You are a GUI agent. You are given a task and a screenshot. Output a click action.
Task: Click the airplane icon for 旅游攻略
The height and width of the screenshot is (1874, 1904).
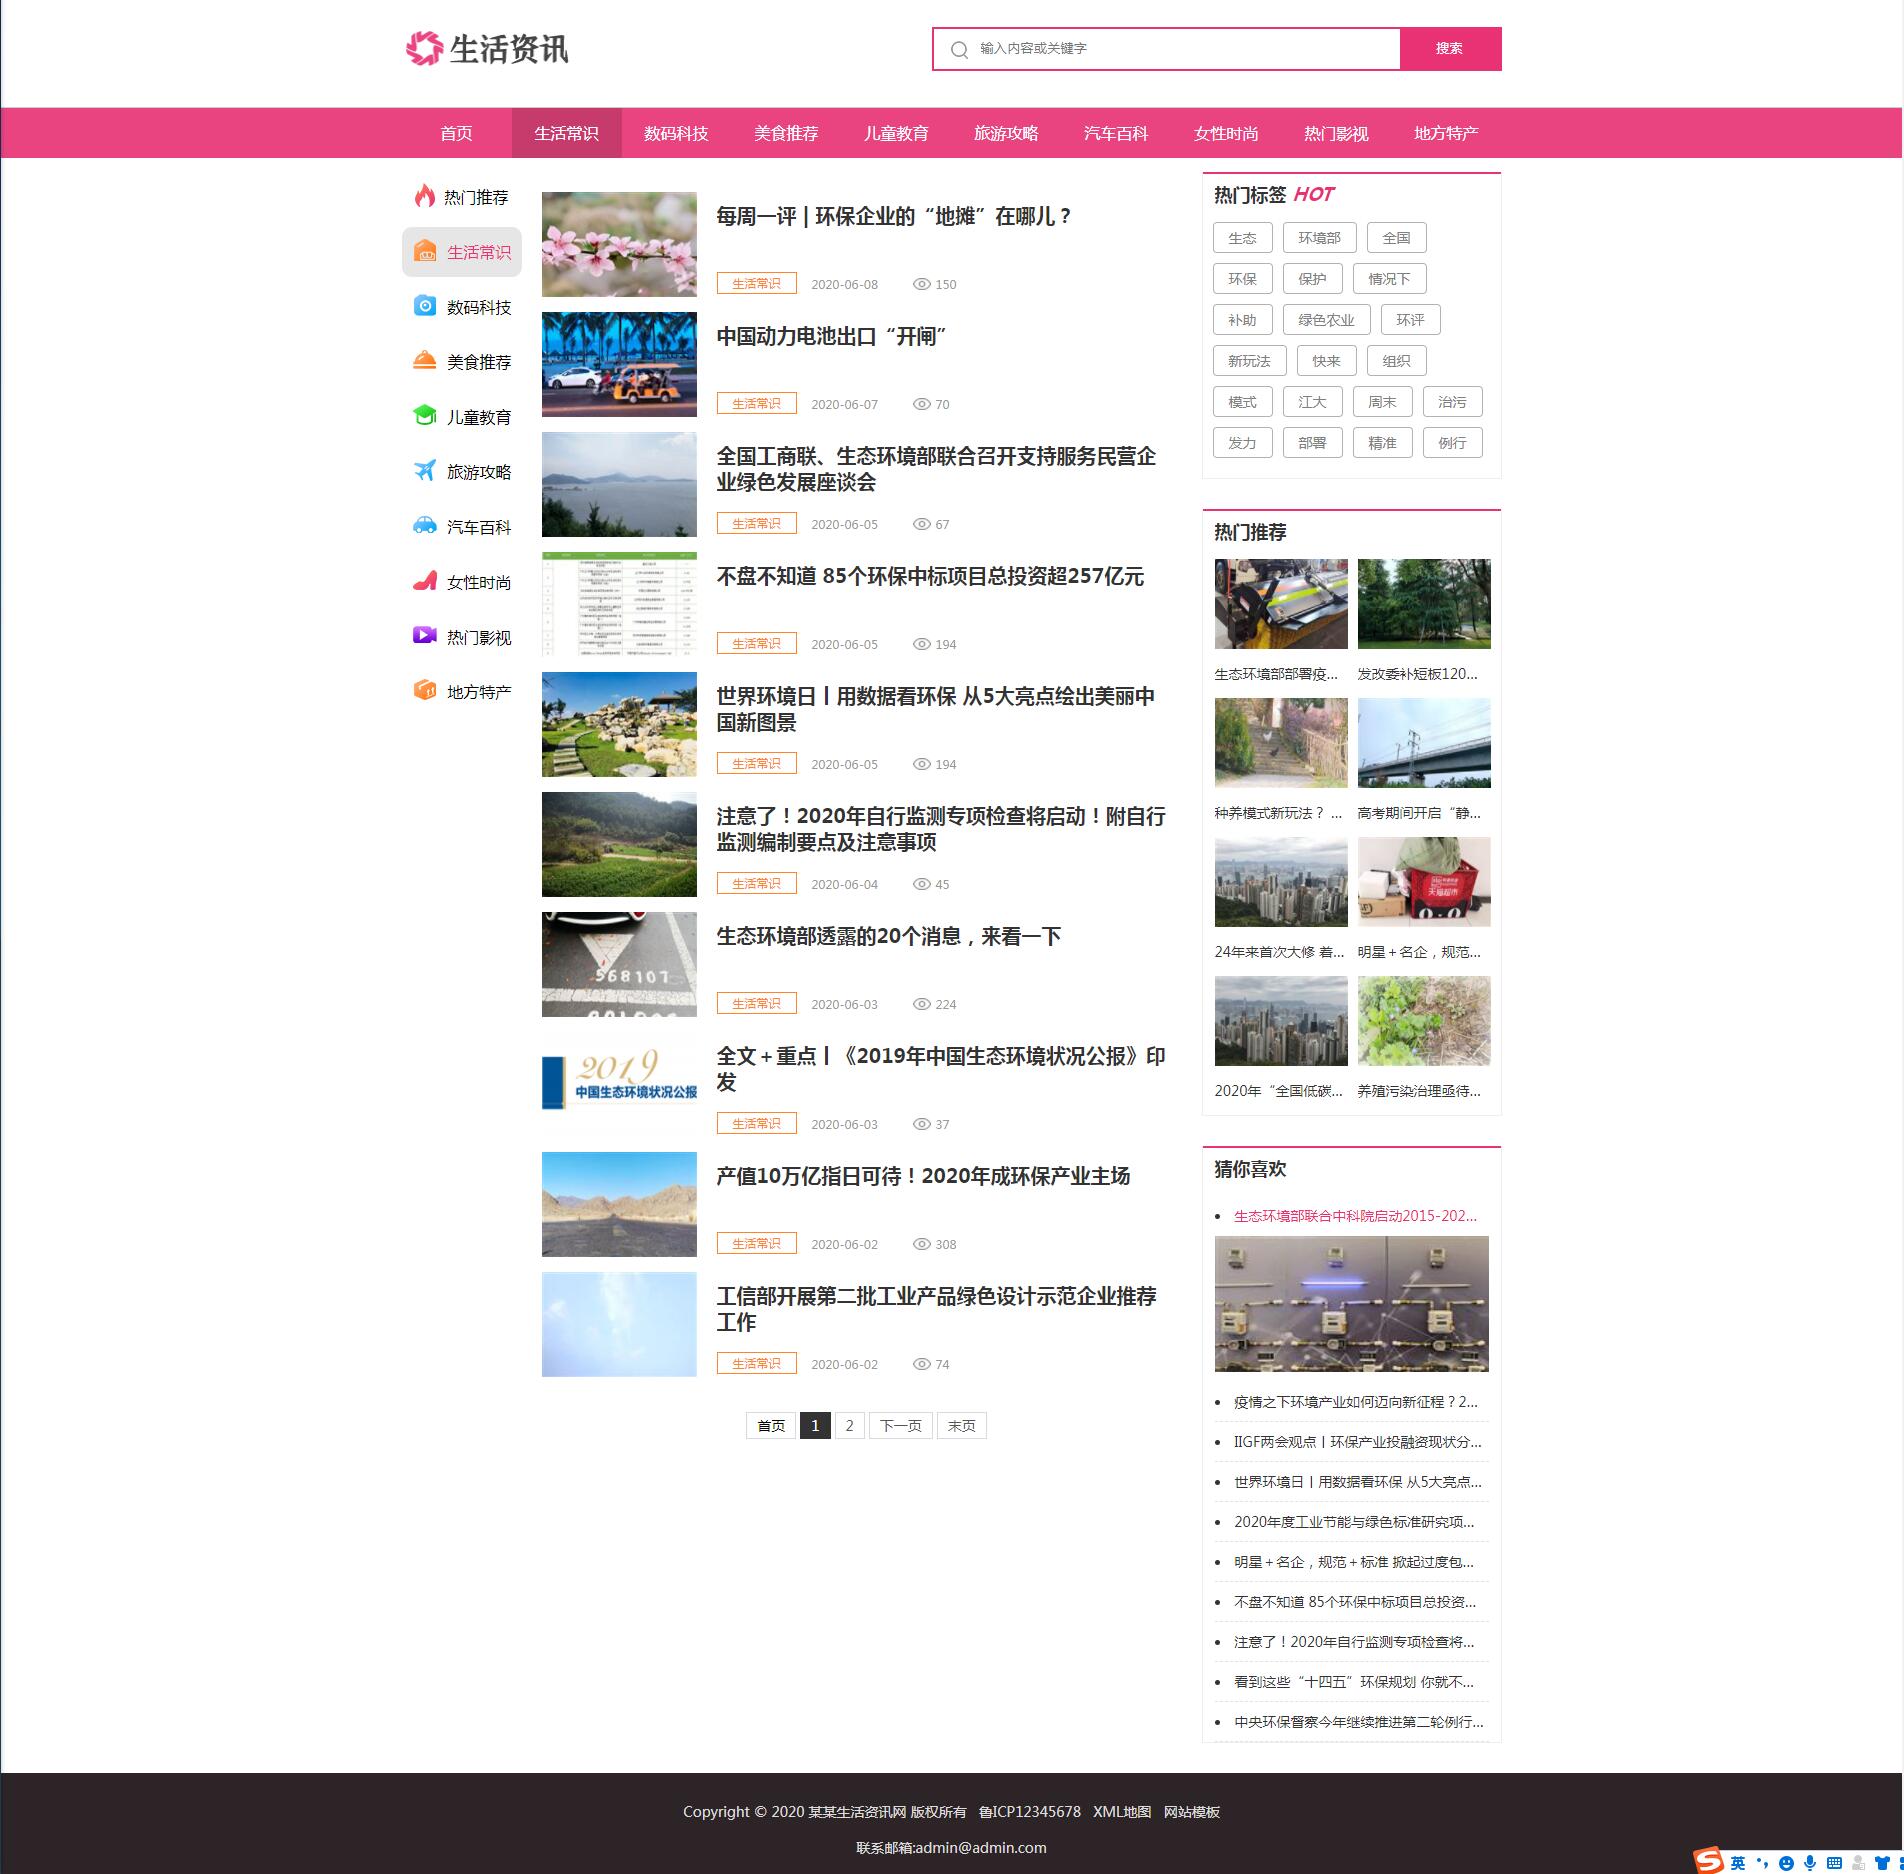pos(425,471)
